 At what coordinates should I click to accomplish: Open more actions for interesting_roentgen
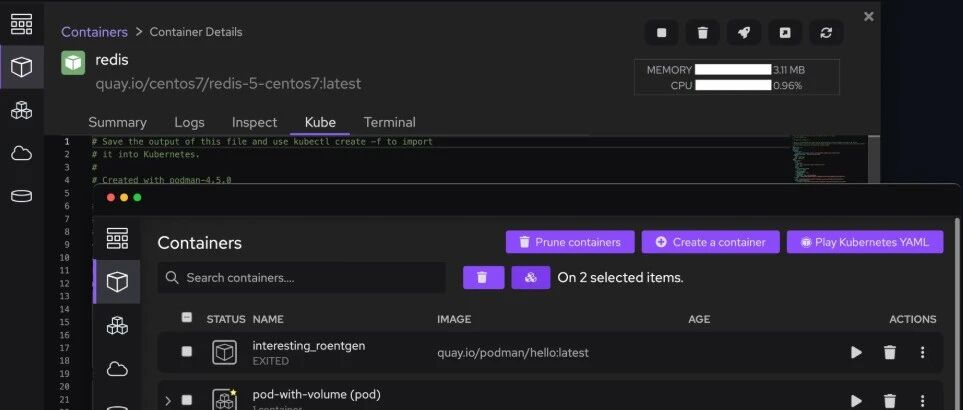click(922, 352)
